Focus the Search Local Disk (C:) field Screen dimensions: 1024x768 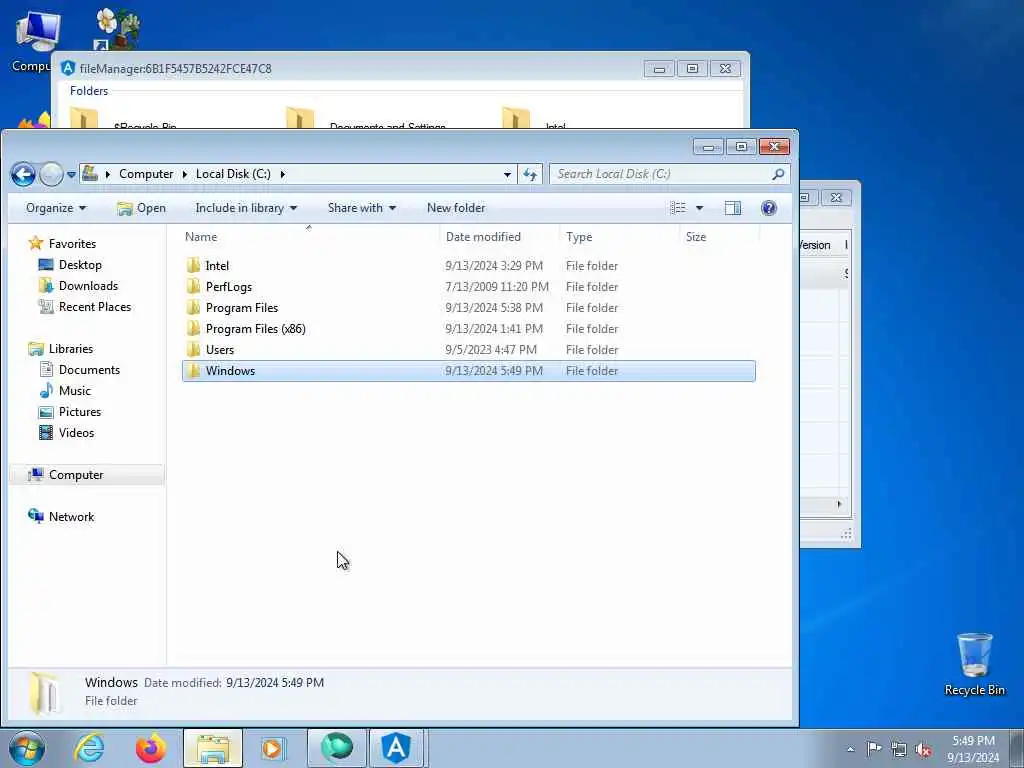pyautogui.click(x=670, y=174)
